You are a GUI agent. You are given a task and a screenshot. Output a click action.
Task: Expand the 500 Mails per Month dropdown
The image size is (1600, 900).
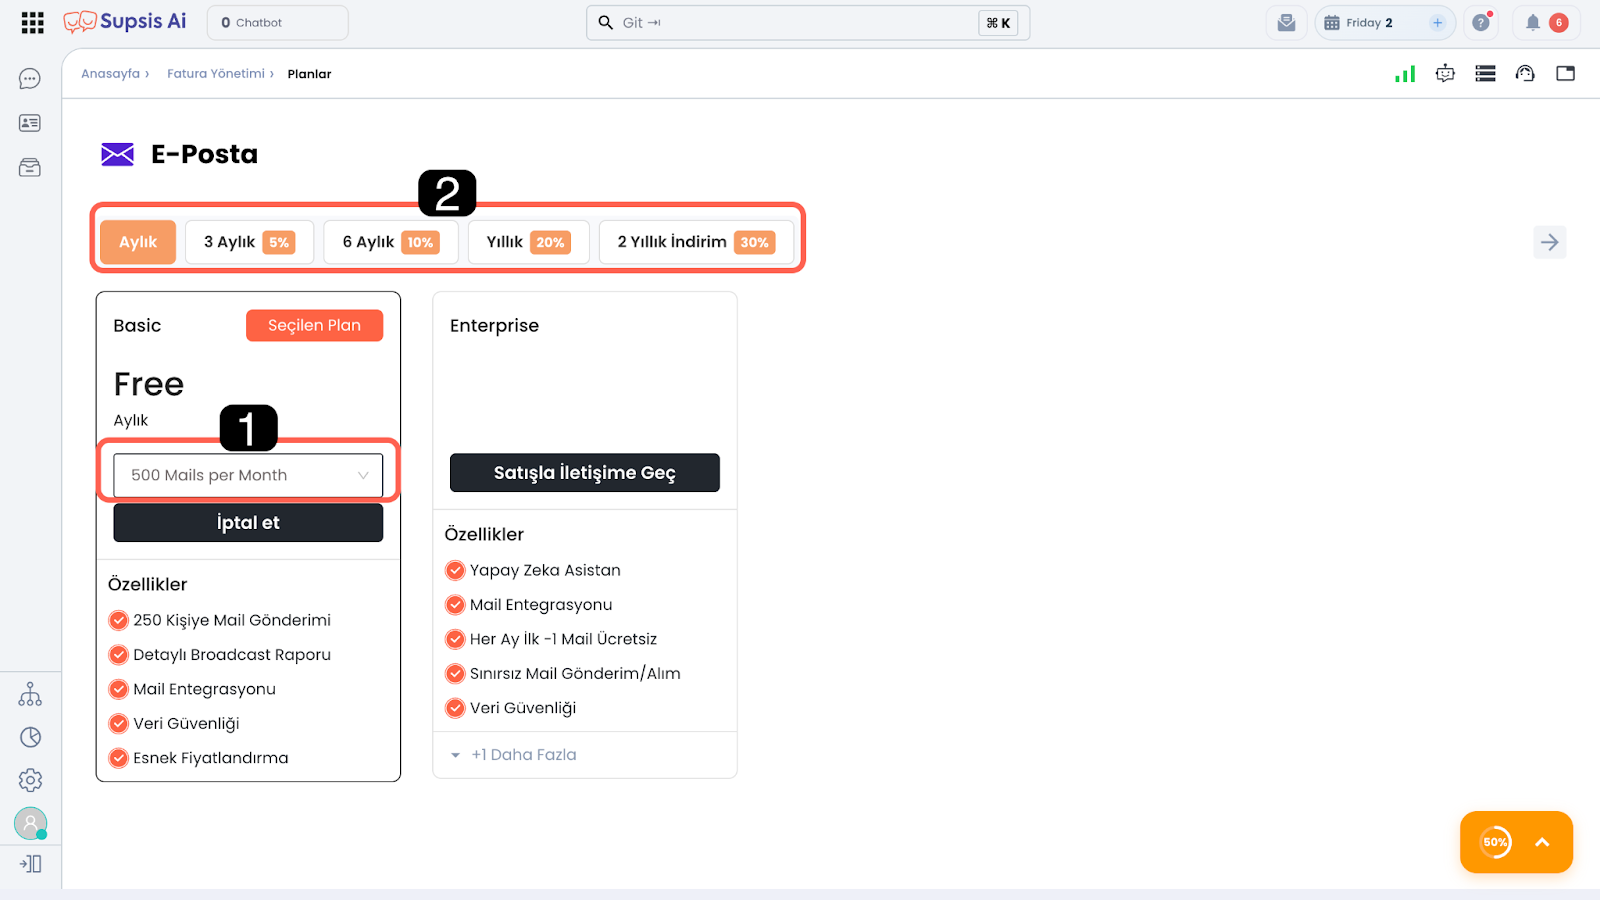(x=248, y=475)
